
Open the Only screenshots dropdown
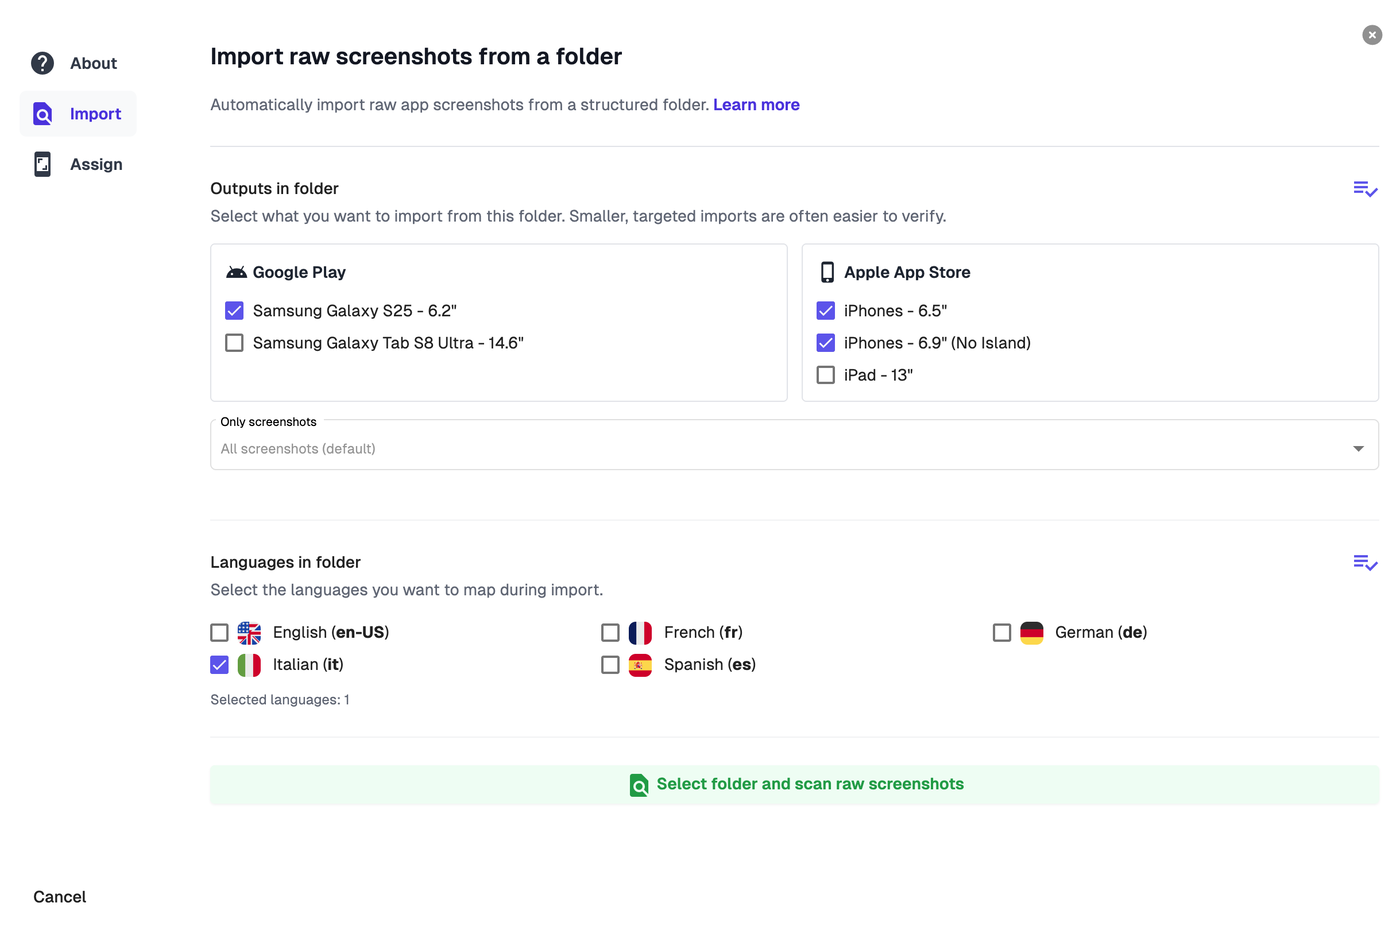(794, 448)
